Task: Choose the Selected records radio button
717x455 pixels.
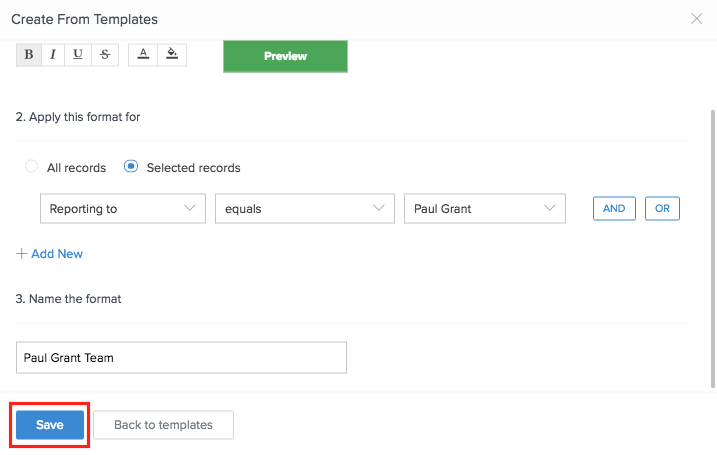Action: pyautogui.click(x=130, y=167)
